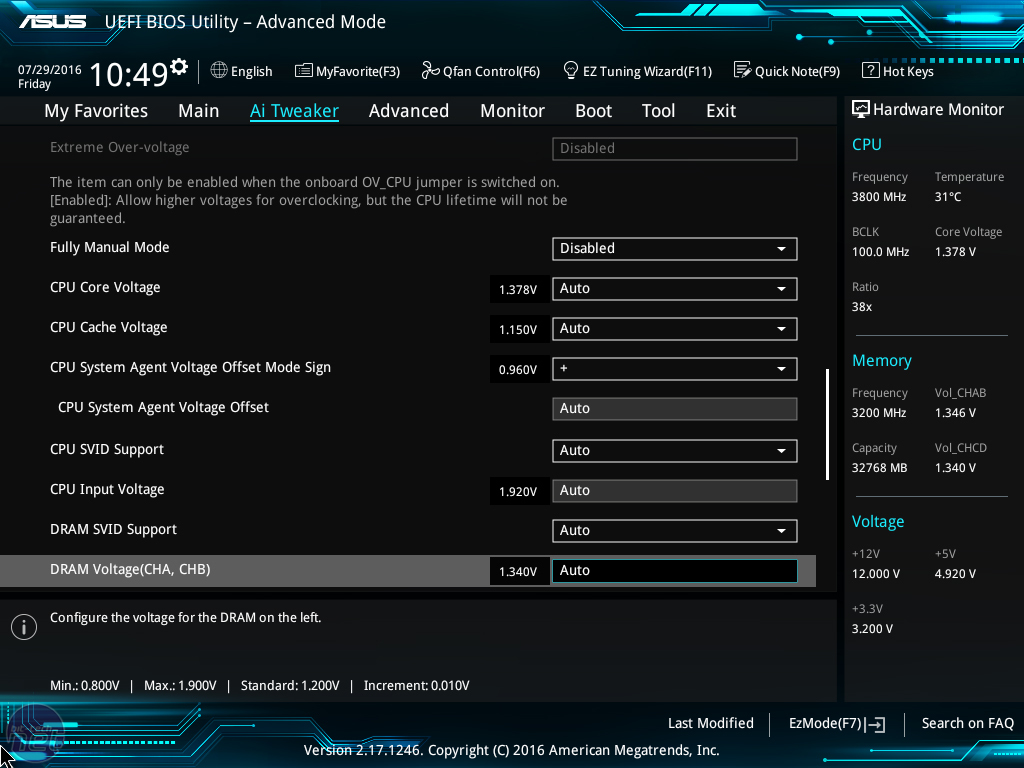Launch EZ Tuning Wizard(F11)
Image resolution: width=1024 pixels, height=768 pixels.
(637, 71)
